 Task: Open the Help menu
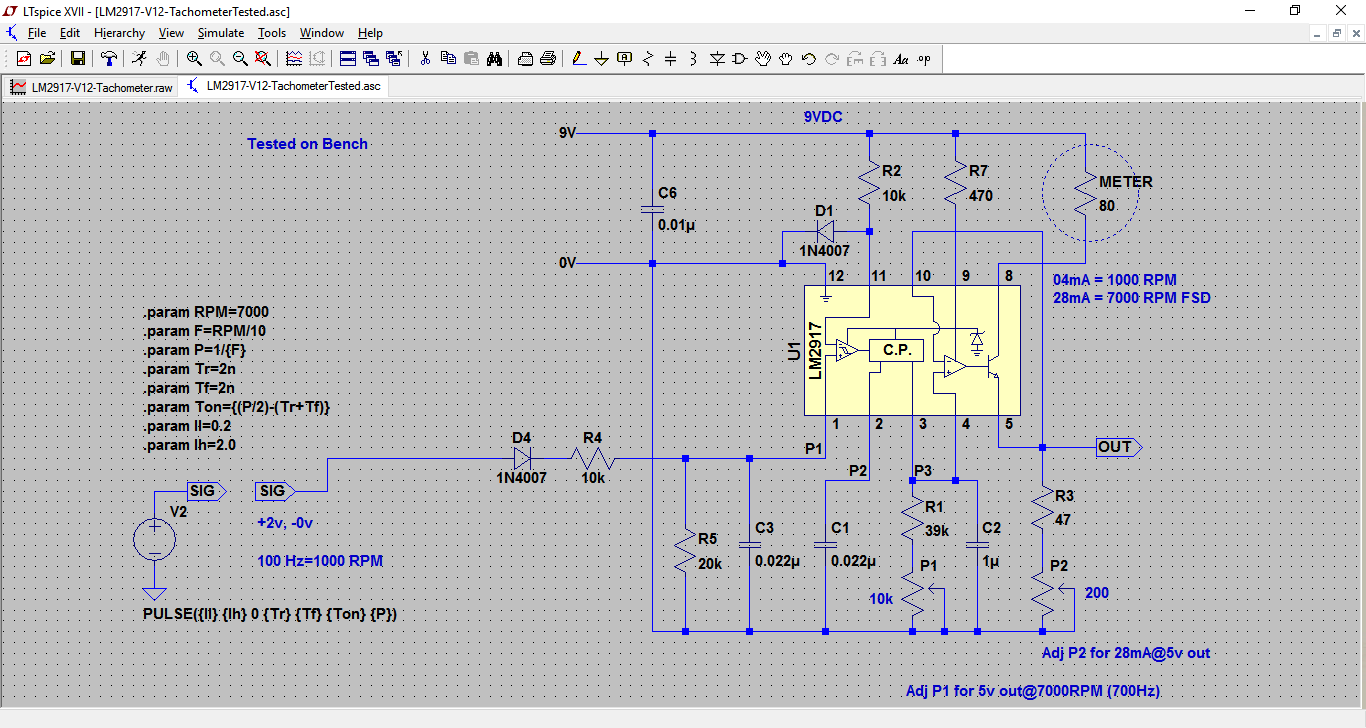pos(370,33)
